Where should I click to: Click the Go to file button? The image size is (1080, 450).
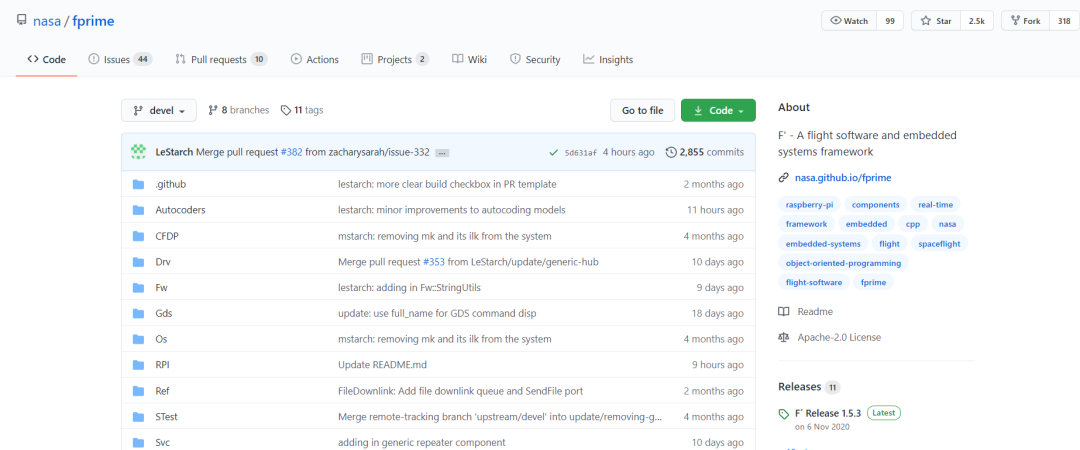[643, 110]
